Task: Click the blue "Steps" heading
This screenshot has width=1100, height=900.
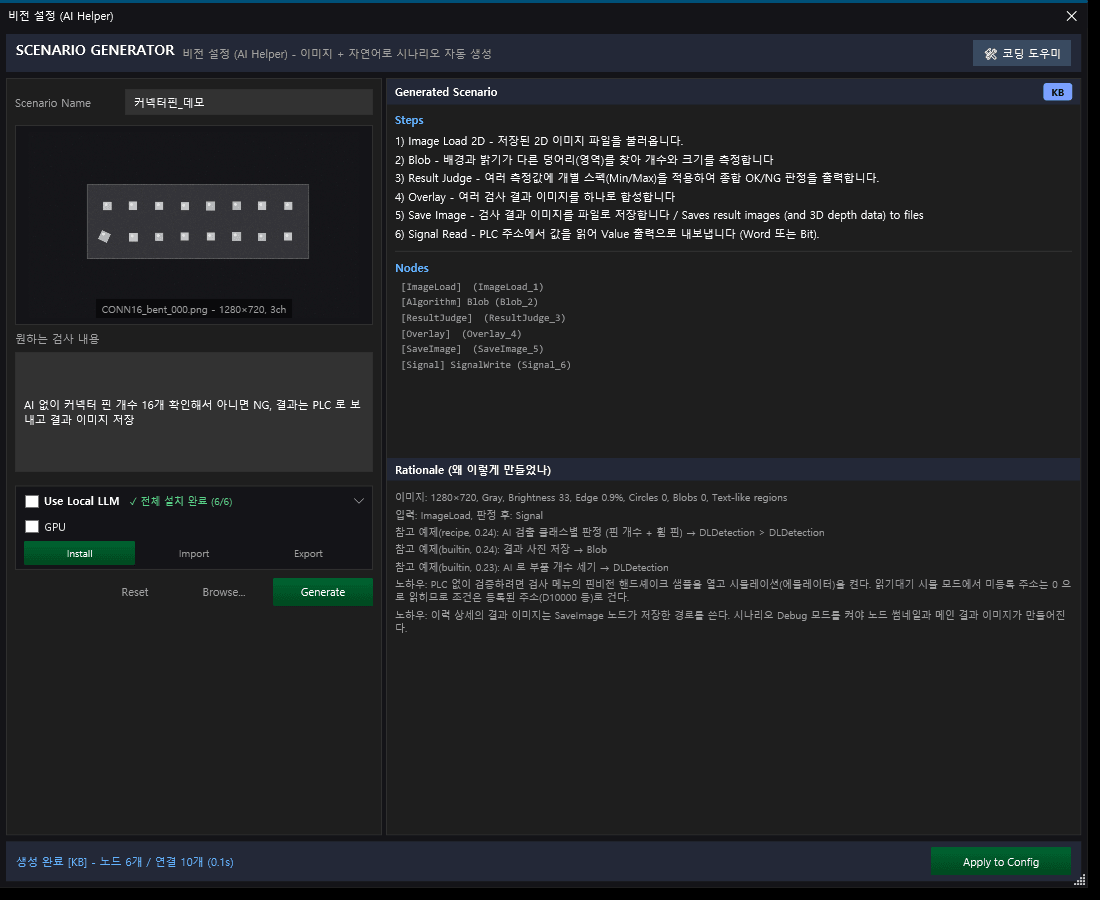Action: pyautogui.click(x=409, y=121)
